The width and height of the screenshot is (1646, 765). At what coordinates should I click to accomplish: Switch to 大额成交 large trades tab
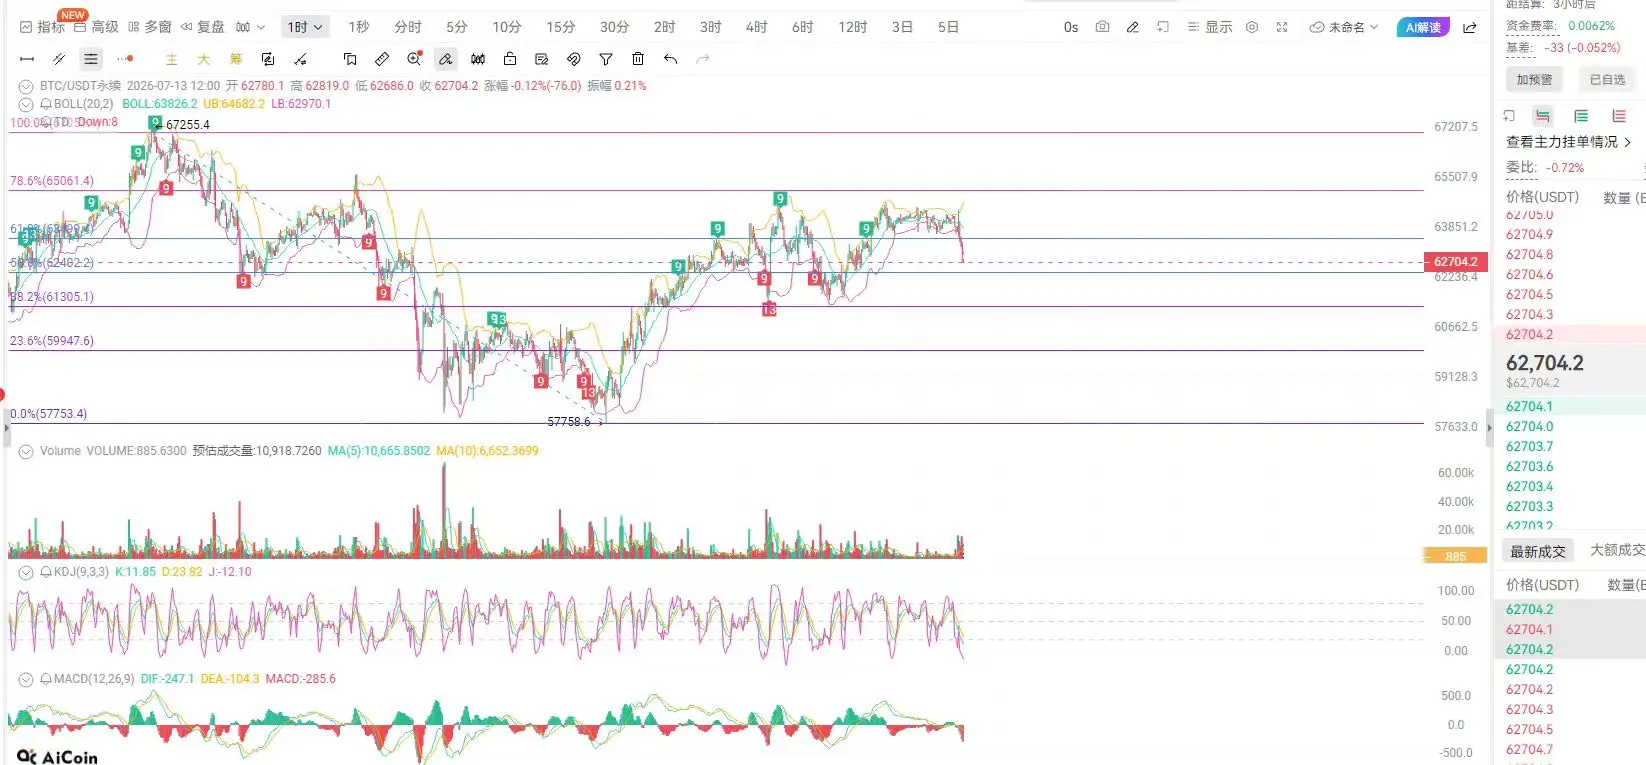click(x=1617, y=550)
